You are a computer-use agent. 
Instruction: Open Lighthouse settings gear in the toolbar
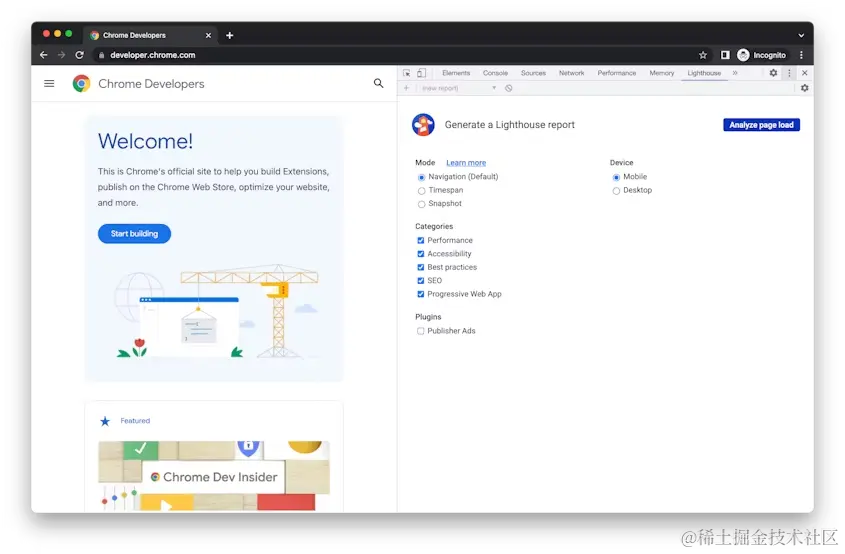(805, 88)
